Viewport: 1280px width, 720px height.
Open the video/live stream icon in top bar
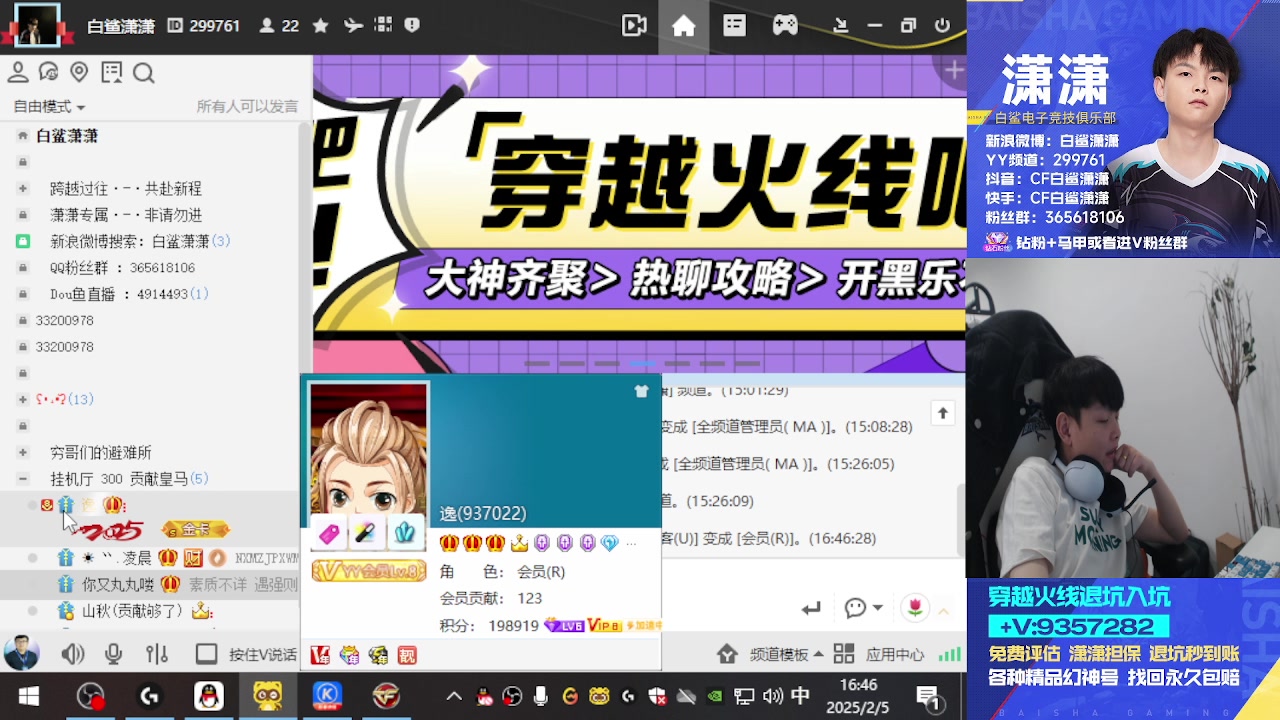(634, 26)
